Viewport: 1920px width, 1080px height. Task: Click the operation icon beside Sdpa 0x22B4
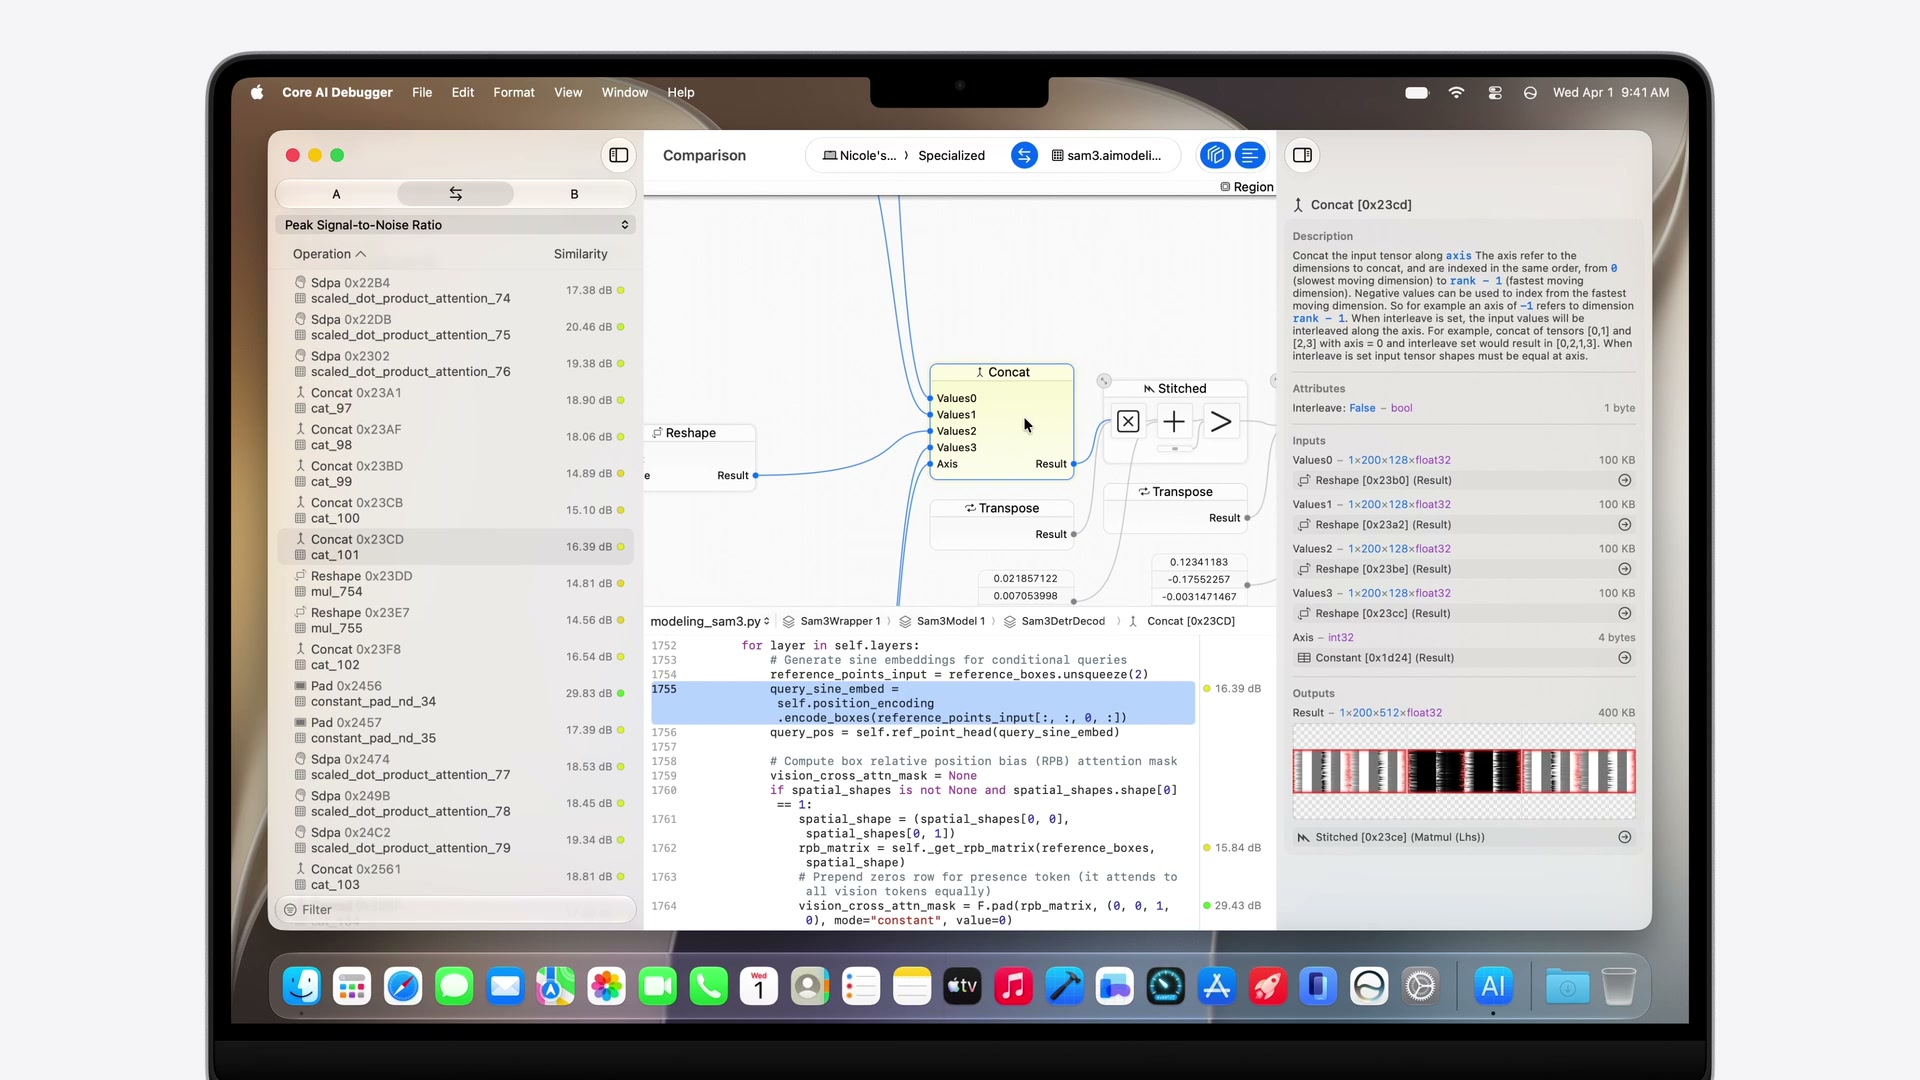pyautogui.click(x=300, y=283)
